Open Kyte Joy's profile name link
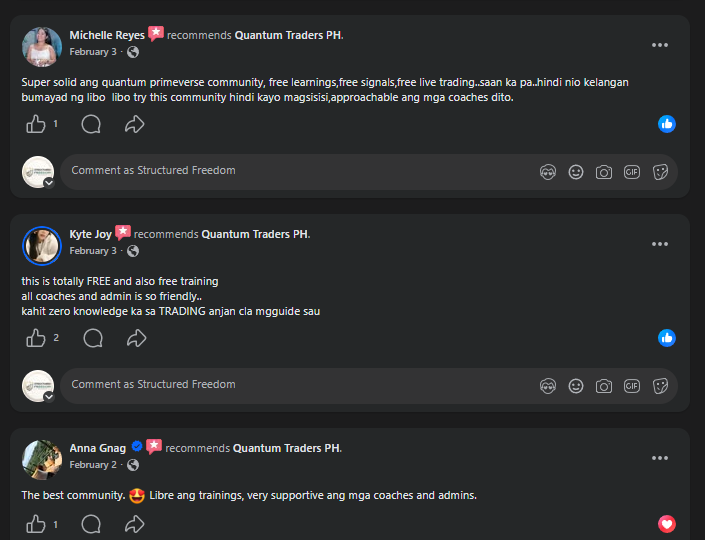The width and height of the screenshot is (705, 540). (x=90, y=235)
